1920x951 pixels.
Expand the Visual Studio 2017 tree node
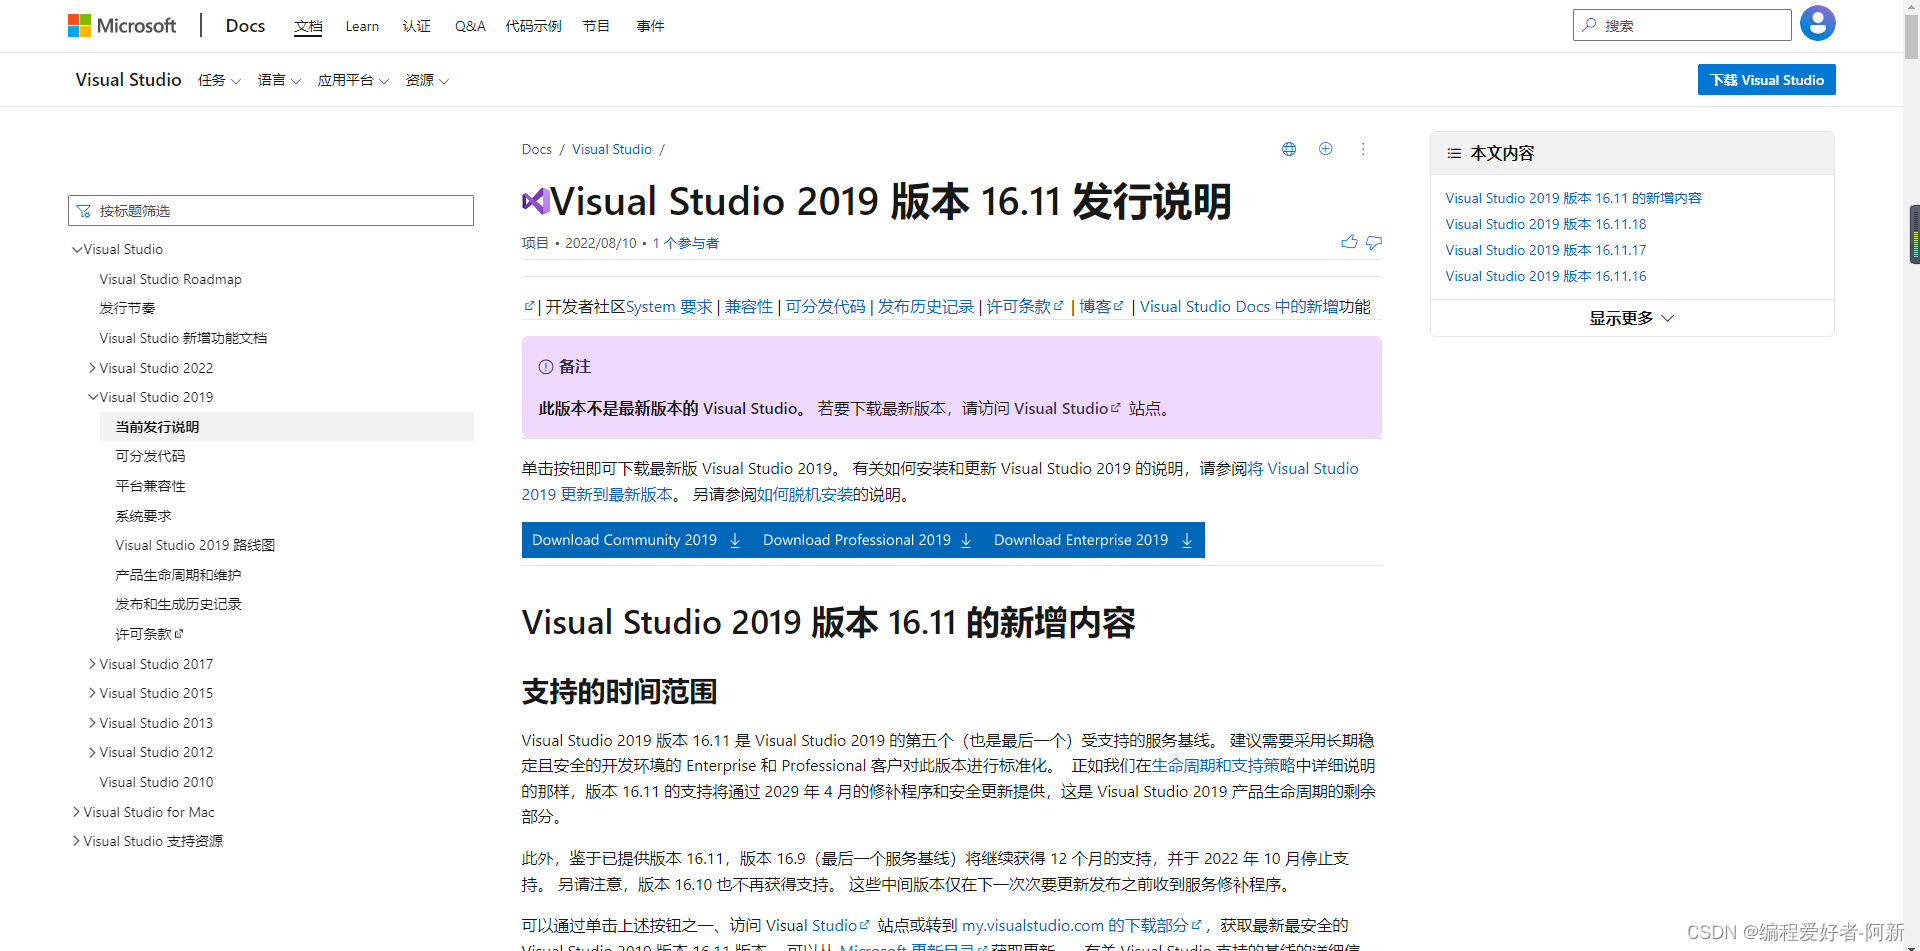pos(93,664)
